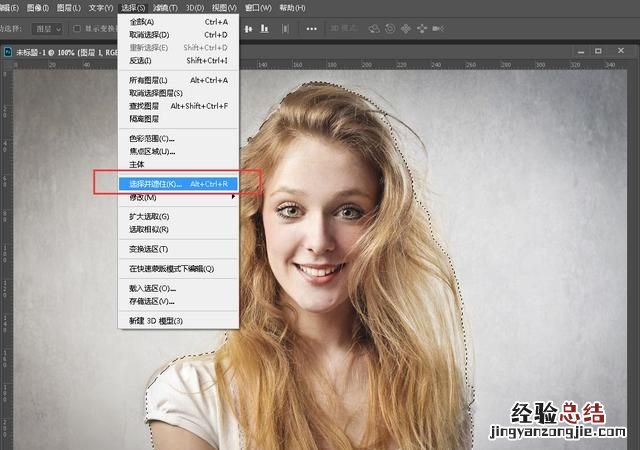640x450 pixels.
Task: Click "存储选区(V)..." to save the selection
Action: [x=152, y=300]
